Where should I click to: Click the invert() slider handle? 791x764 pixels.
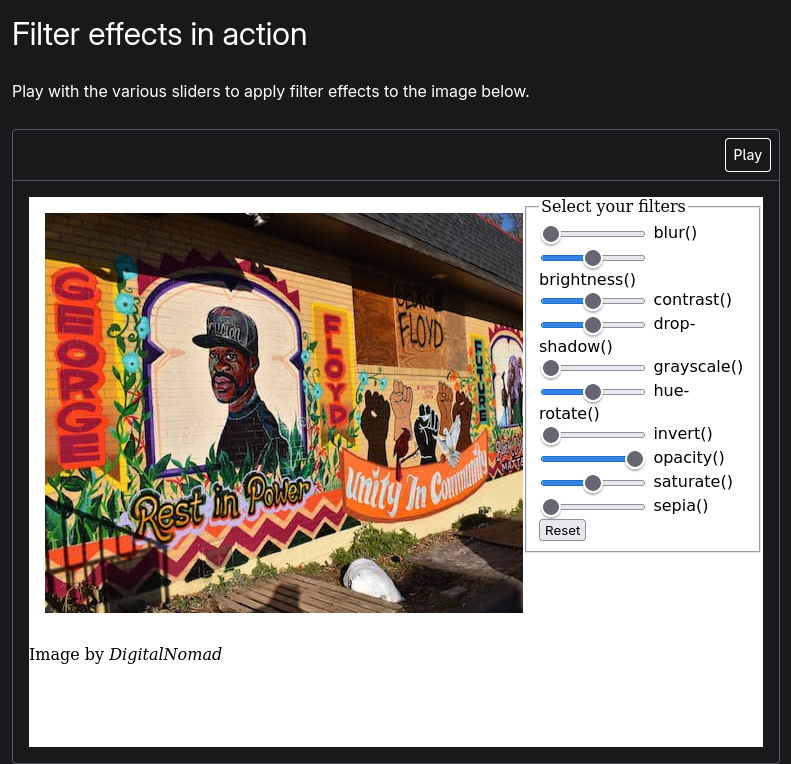[x=550, y=435]
